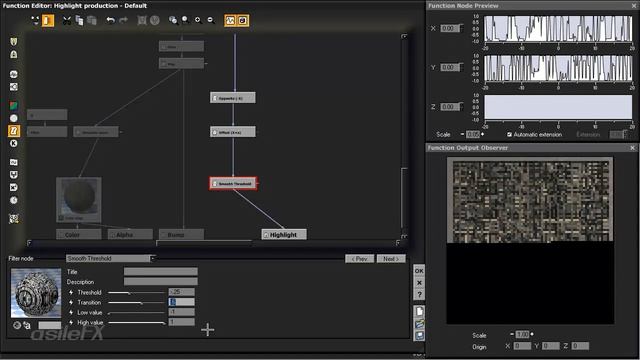Toggle the Transition lightning connect icon
The width and height of the screenshot is (640, 360).
[x=71, y=302]
